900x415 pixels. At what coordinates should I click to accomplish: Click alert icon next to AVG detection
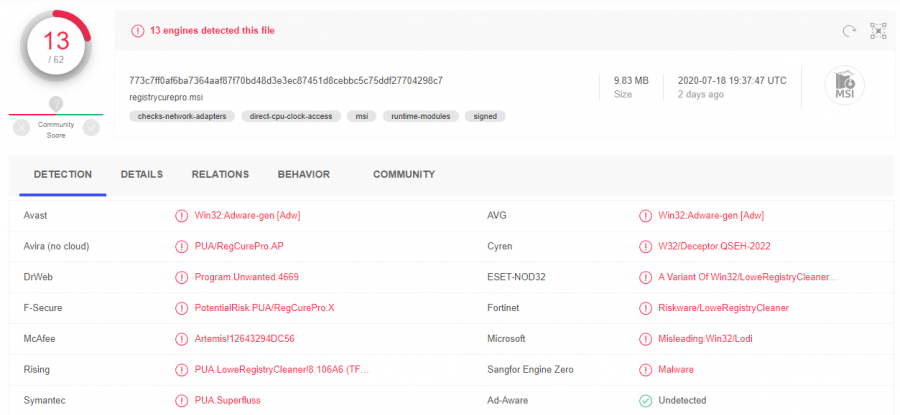coord(645,216)
